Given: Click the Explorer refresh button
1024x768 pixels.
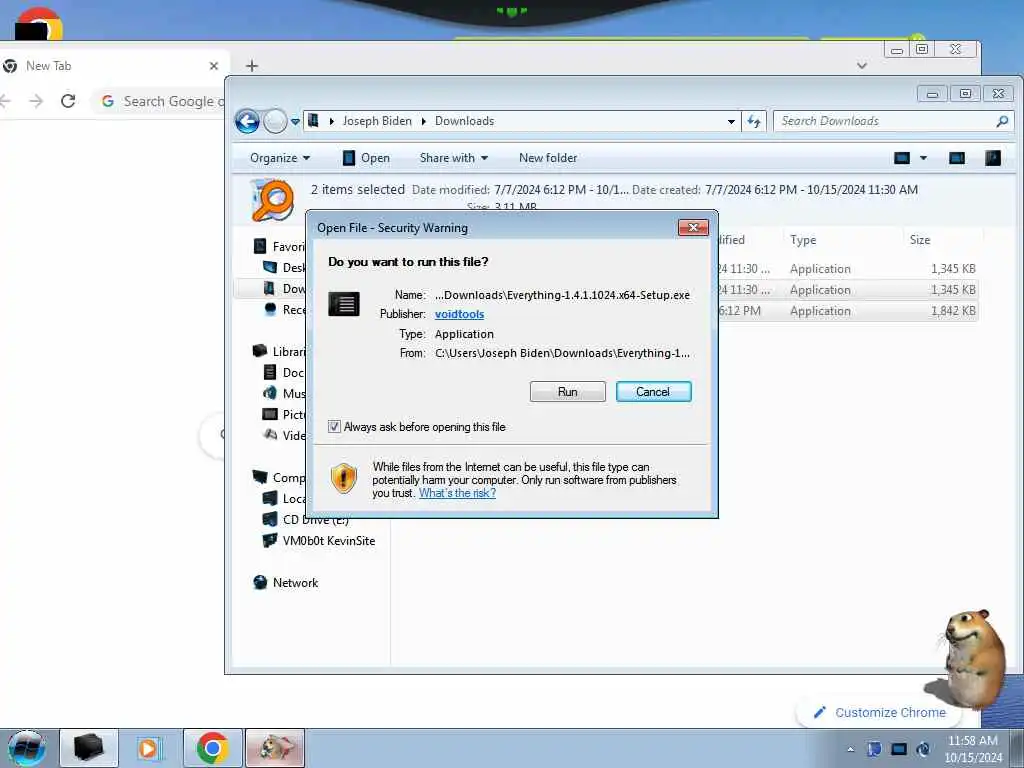Looking at the screenshot, I should tap(754, 121).
